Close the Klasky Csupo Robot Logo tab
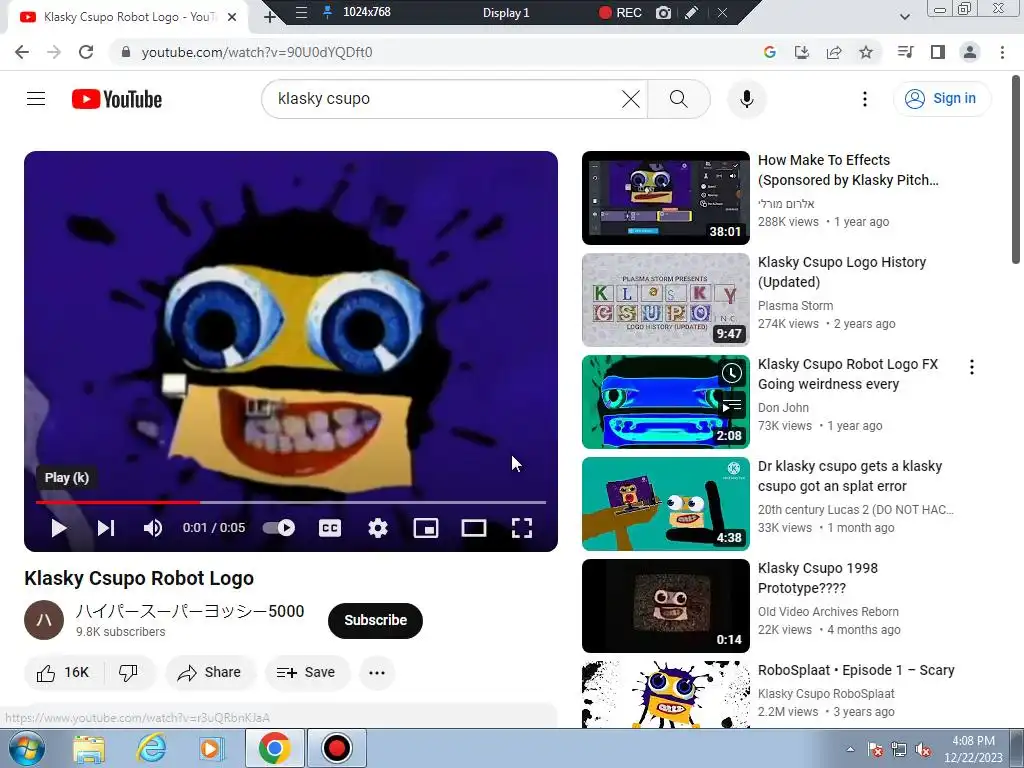Viewport: 1024px width, 768px height. pos(232,17)
